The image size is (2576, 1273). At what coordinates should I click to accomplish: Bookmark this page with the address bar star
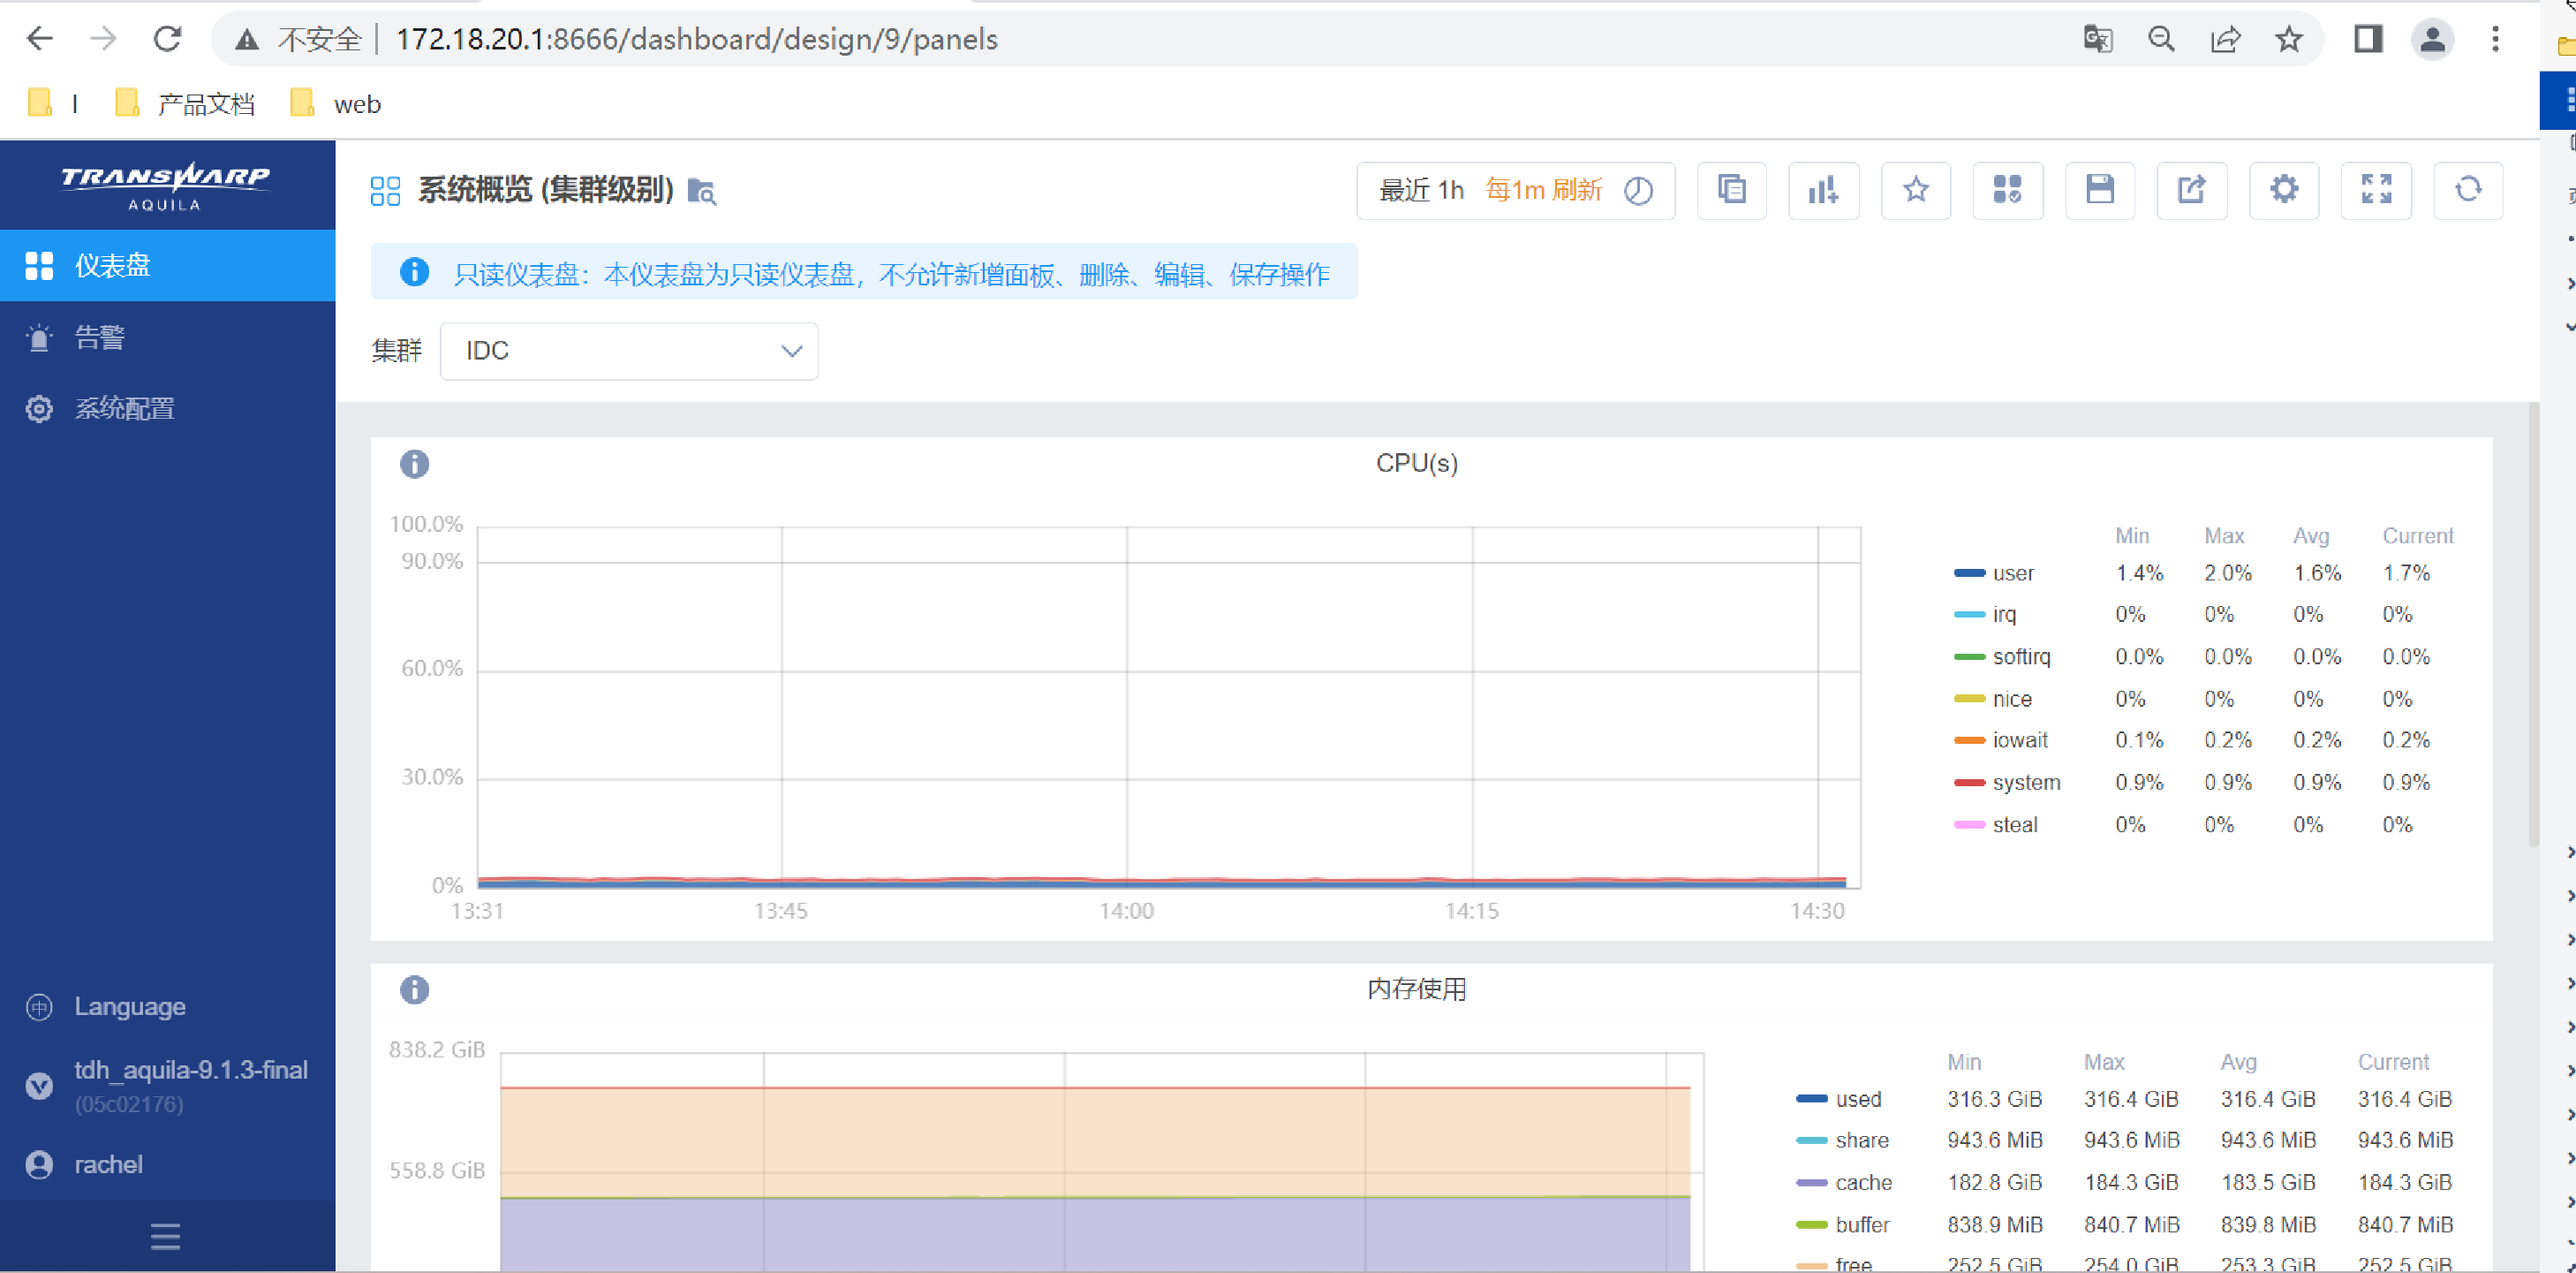tap(2289, 39)
